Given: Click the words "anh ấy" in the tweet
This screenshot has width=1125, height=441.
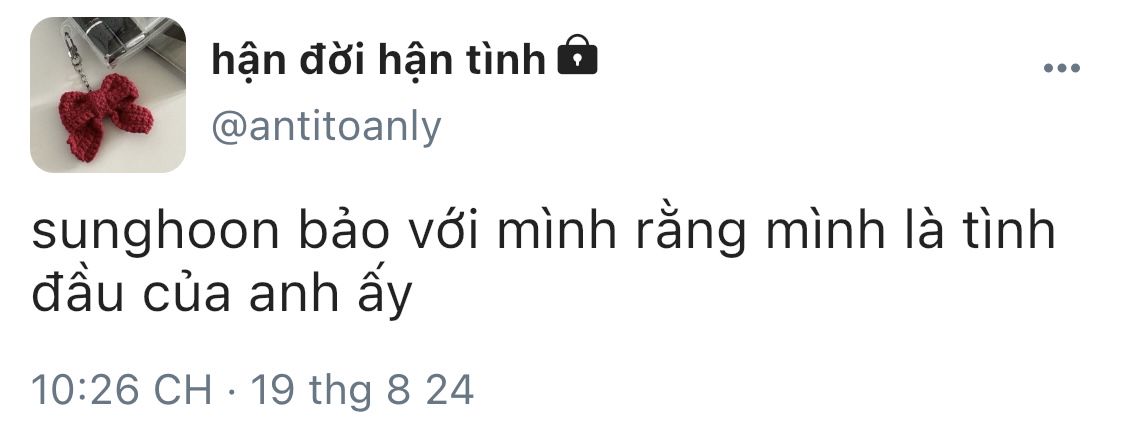Looking at the screenshot, I should (331, 296).
